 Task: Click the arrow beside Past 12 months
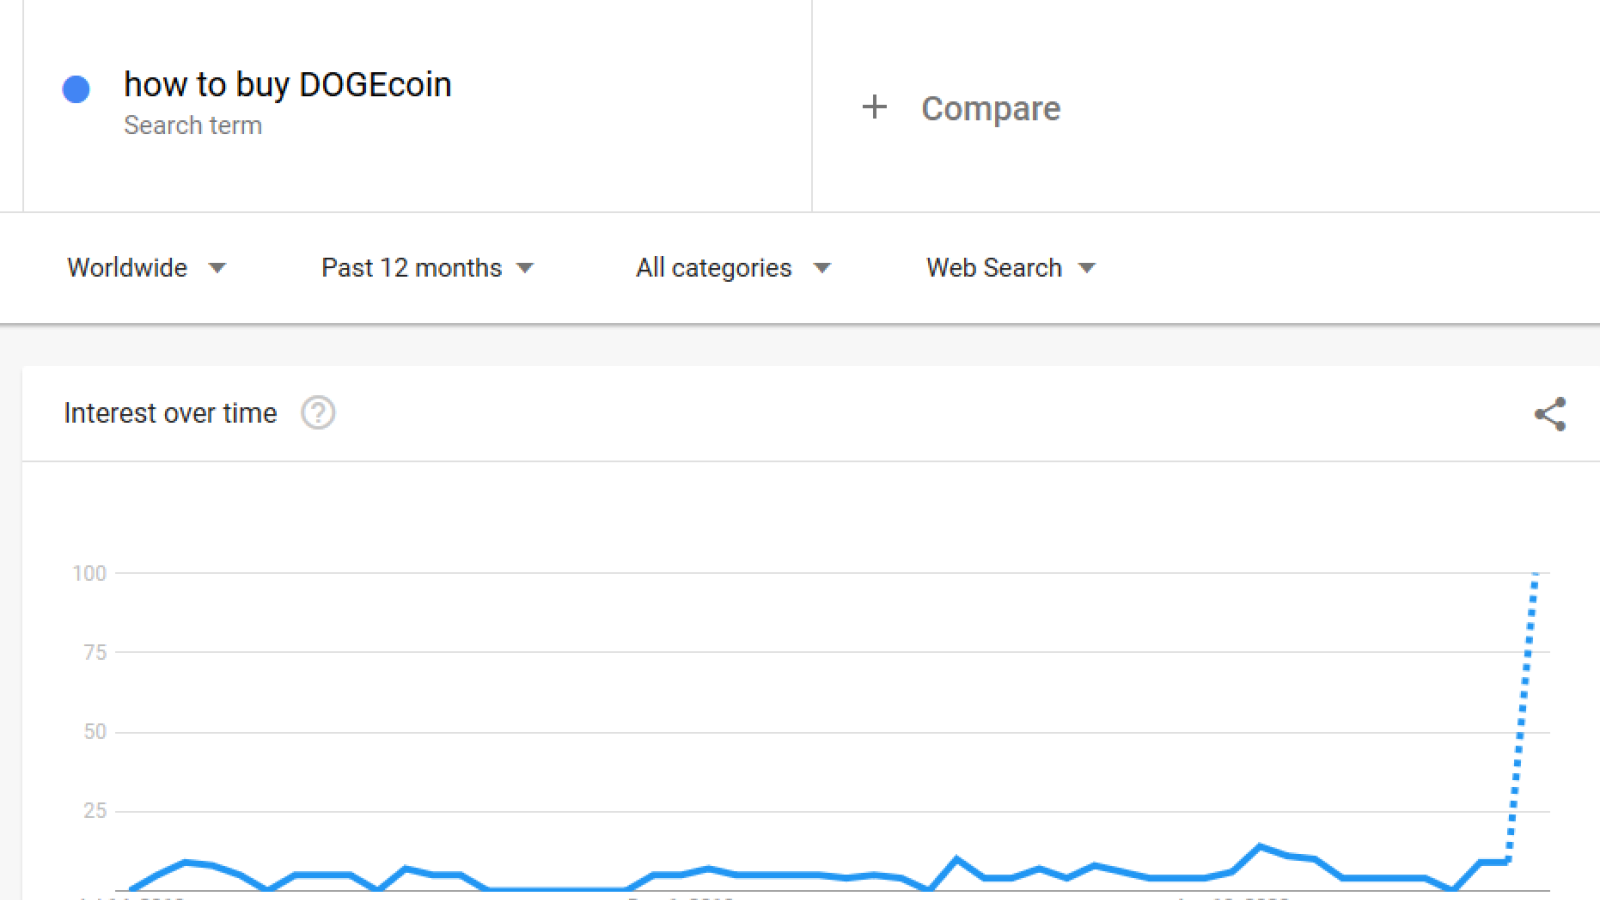click(525, 268)
